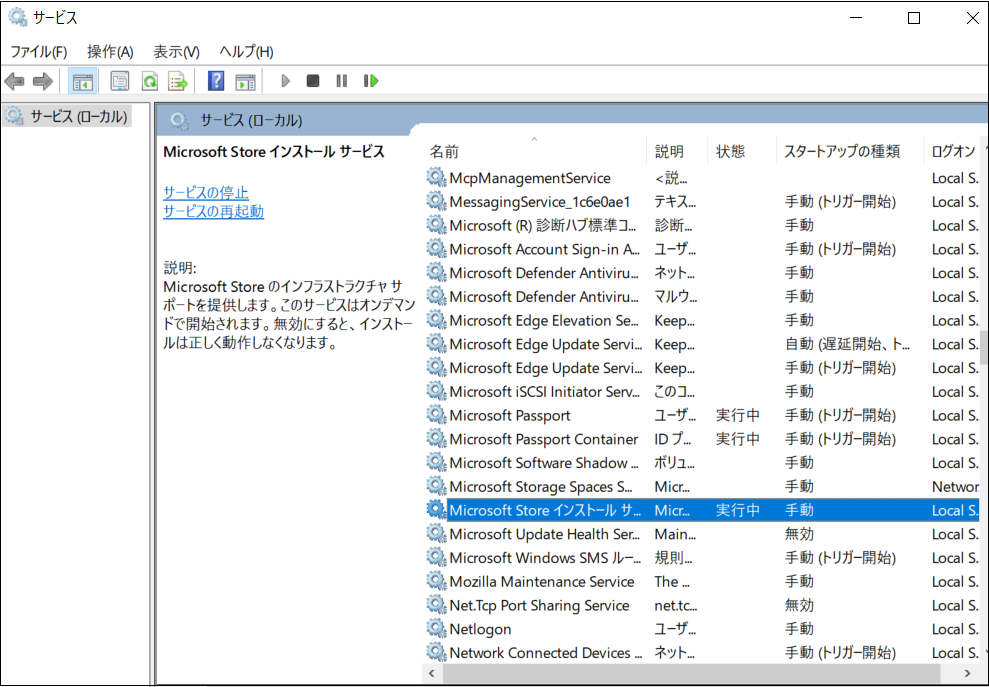The height and width of the screenshot is (687, 989).
Task: Click the Restart Service toolbar icon
Action: click(x=372, y=81)
